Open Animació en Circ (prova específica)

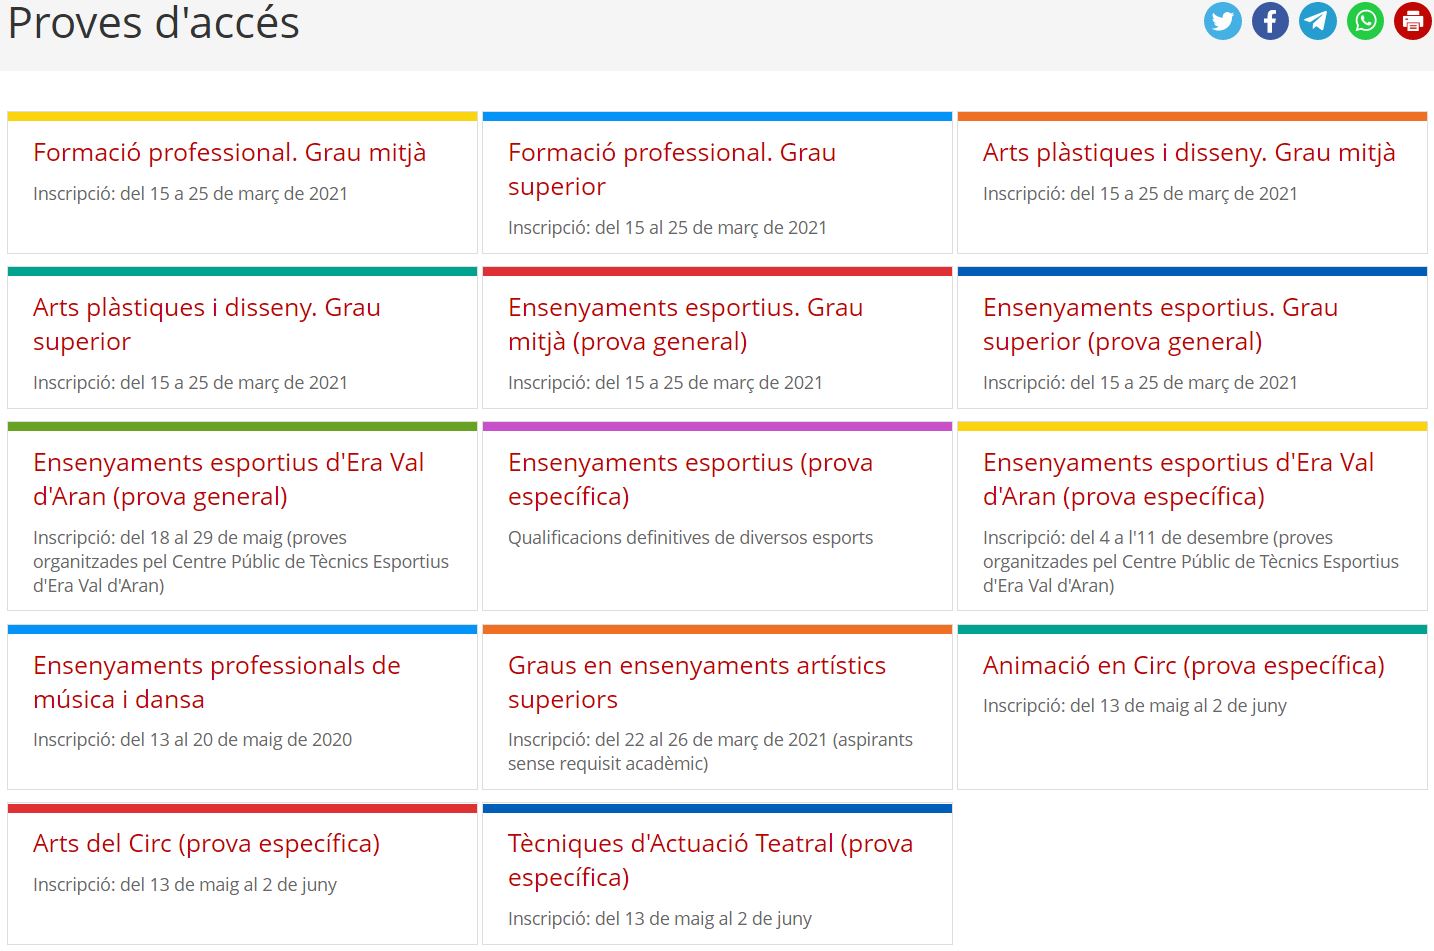[x=1184, y=665]
